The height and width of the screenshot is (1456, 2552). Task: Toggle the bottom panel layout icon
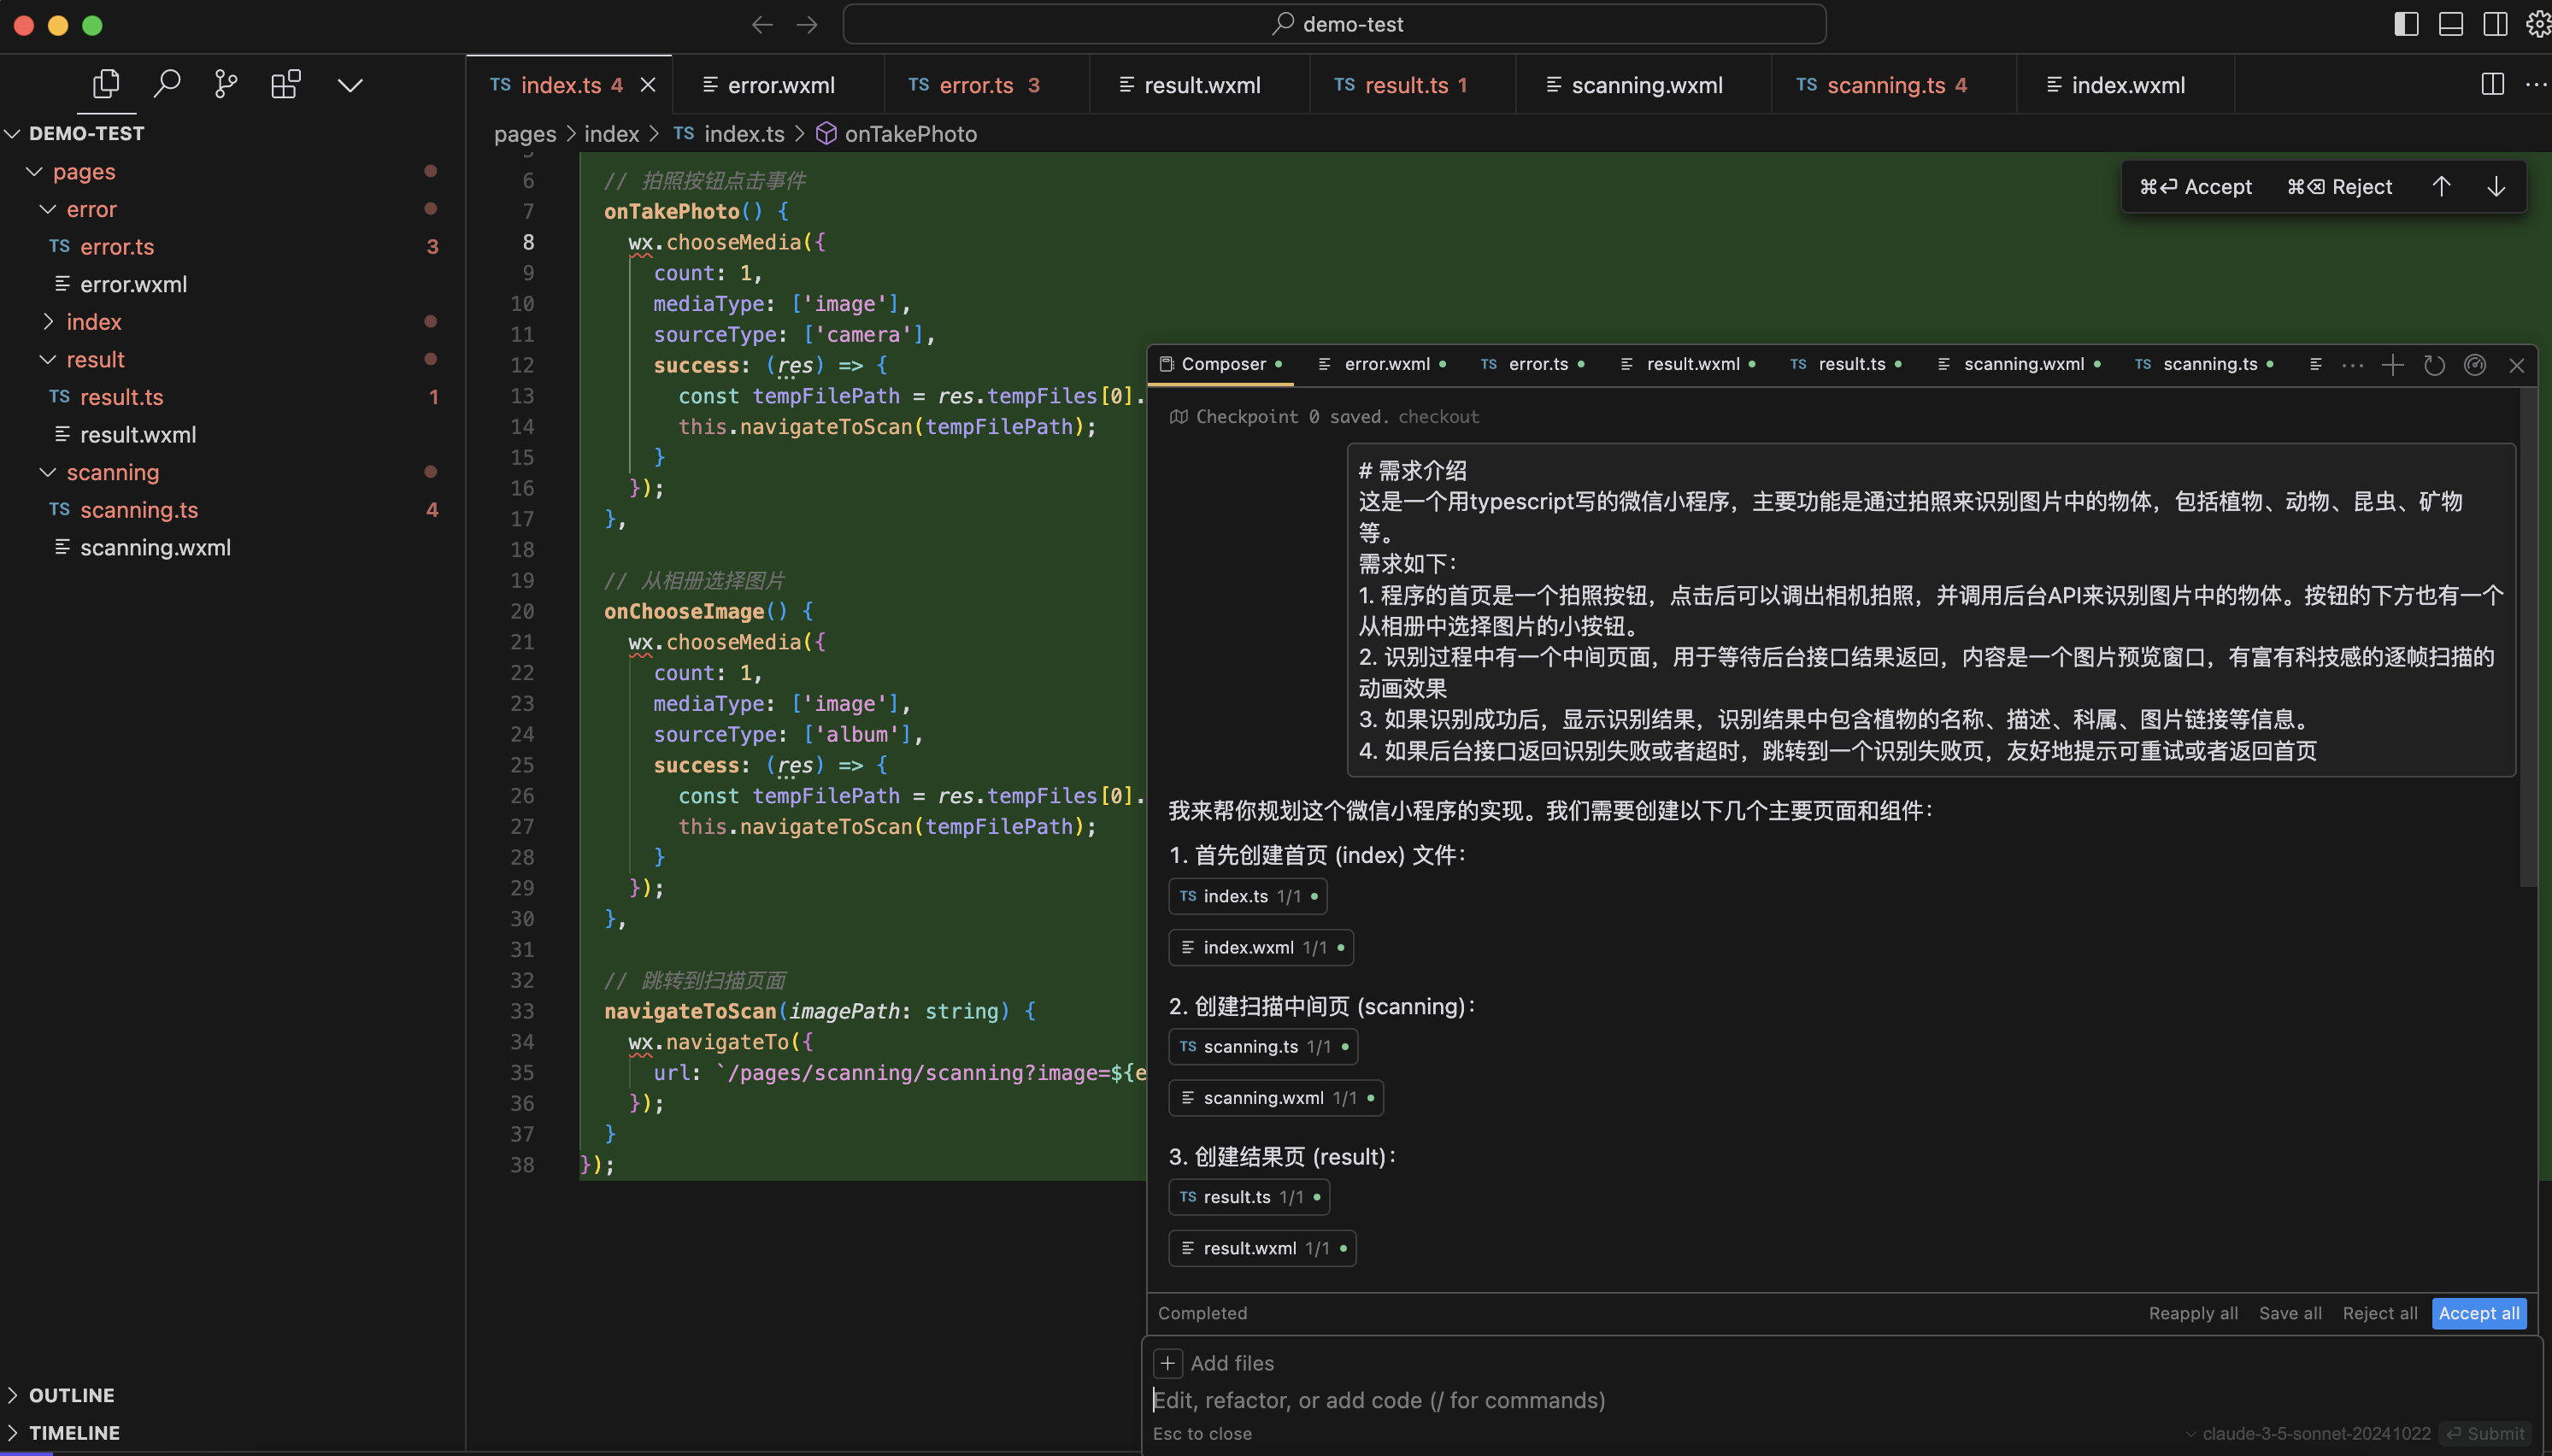(x=2451, y=24)
